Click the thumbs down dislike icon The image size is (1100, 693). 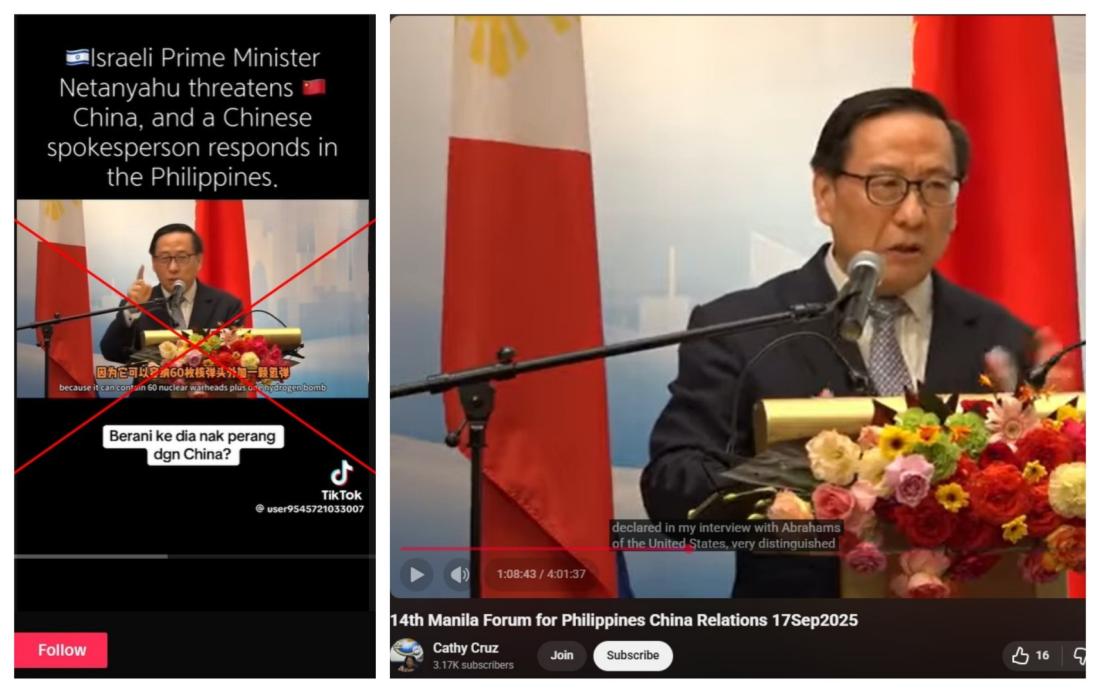(x=1080, y=656)
